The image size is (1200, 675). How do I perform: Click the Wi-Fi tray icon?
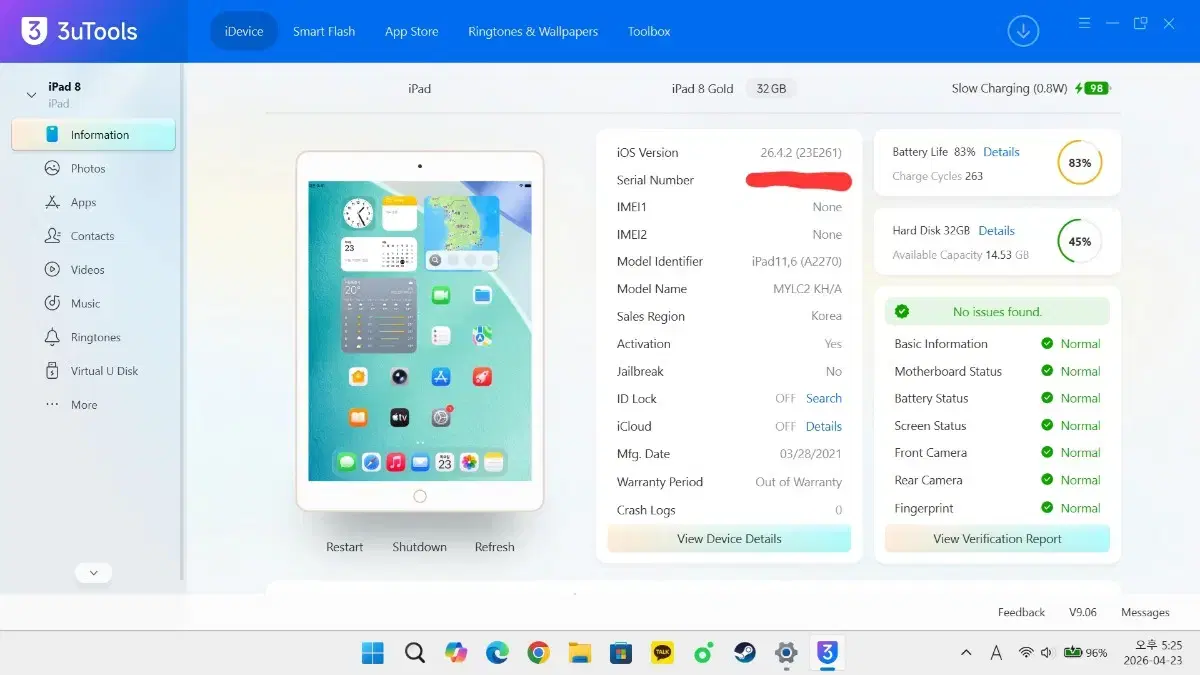tap(1026, 653)
